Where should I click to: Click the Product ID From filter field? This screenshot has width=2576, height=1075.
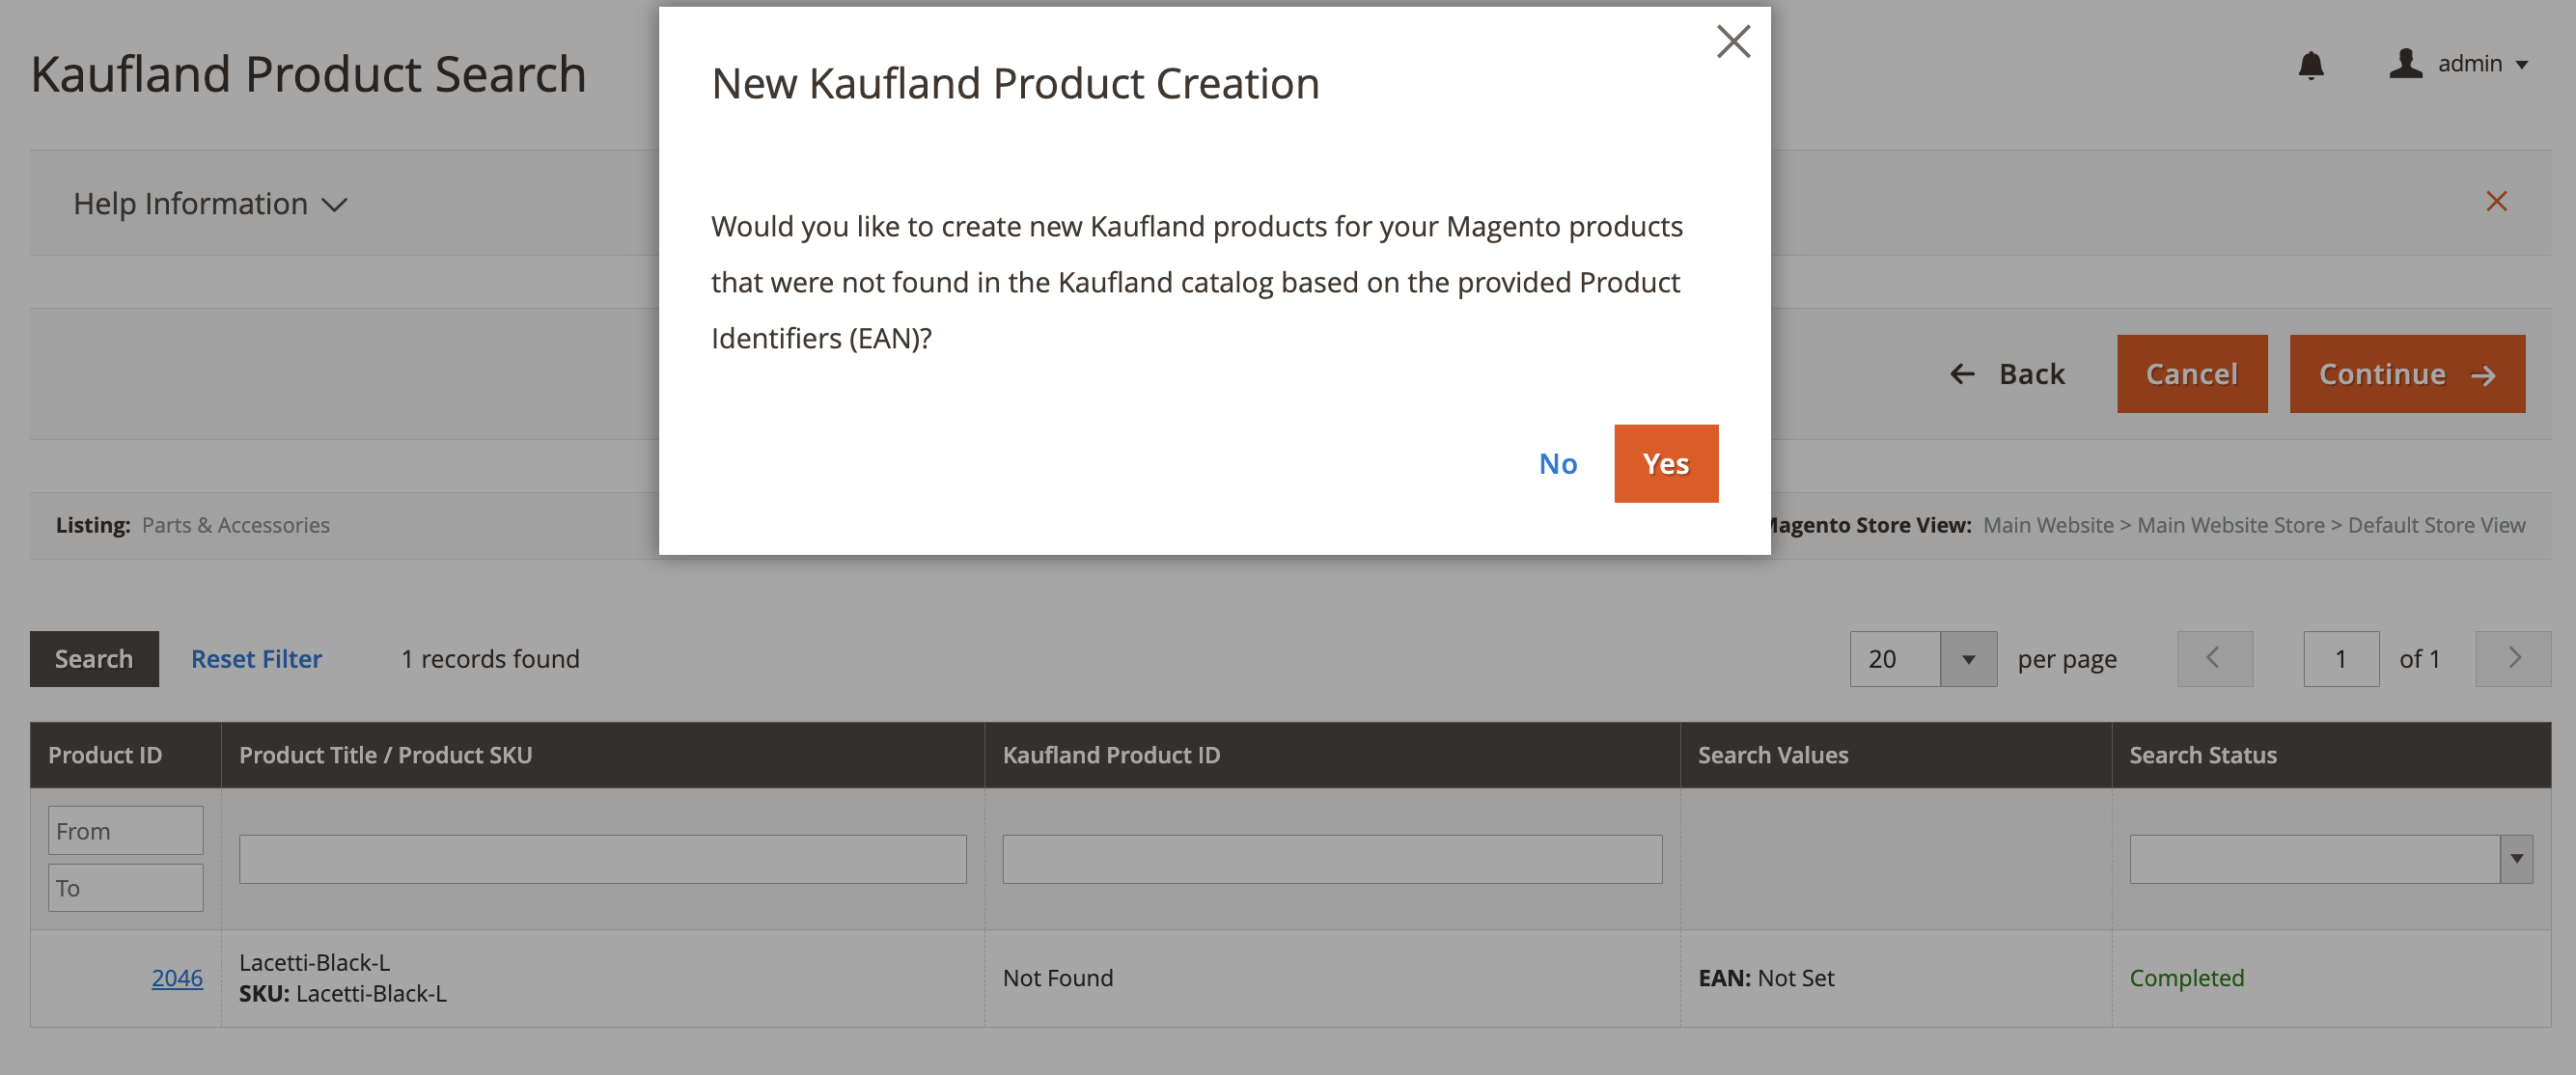coord(125,831)
